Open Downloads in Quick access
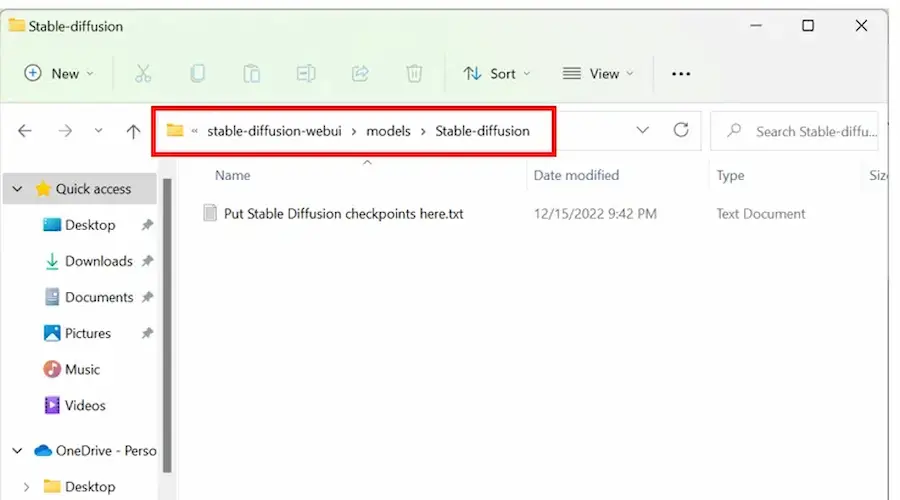 98,261
